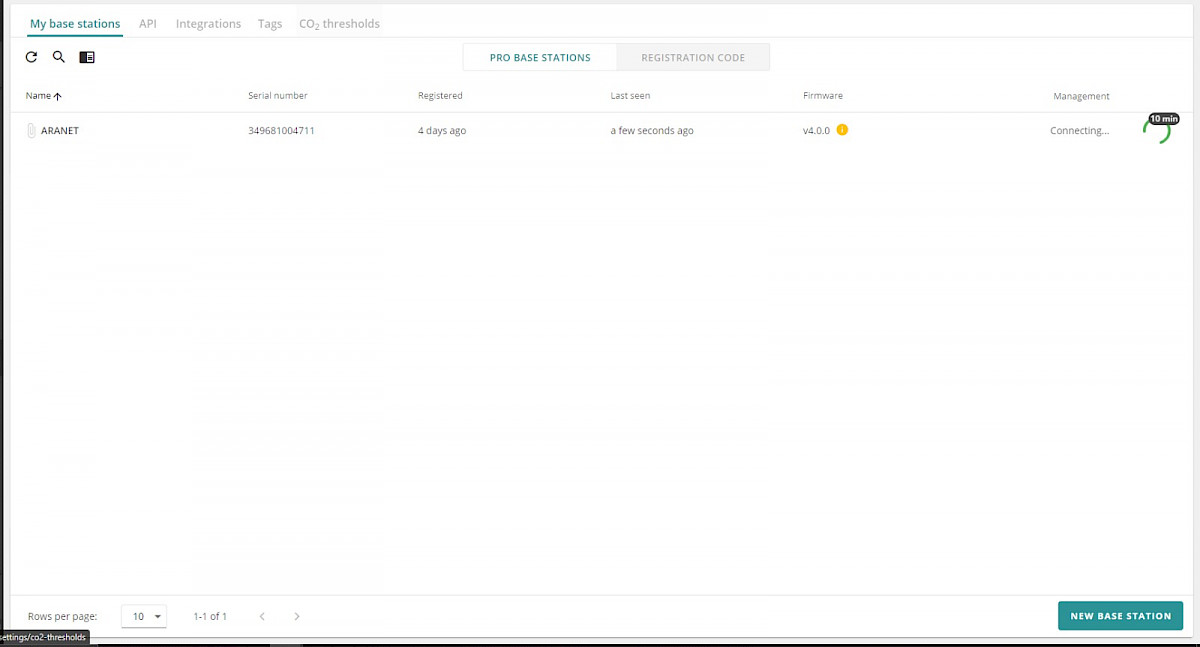1200x647 pixels.
Task: Click serial number 349681004711
Action: [281, 131]
